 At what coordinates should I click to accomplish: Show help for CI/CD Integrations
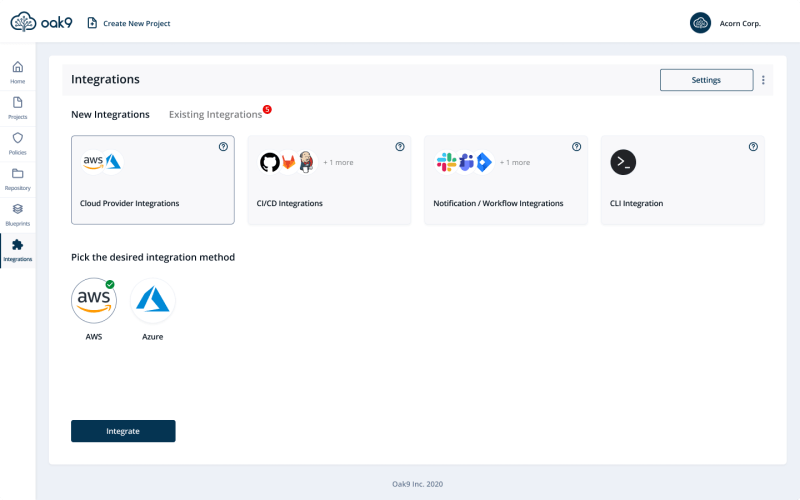pos(400,147)
